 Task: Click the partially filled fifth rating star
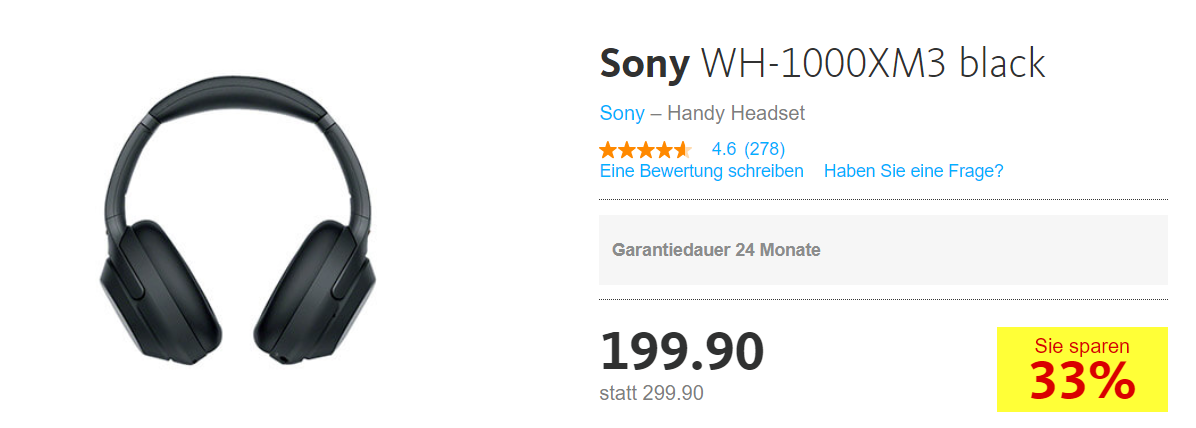[682, 150]
